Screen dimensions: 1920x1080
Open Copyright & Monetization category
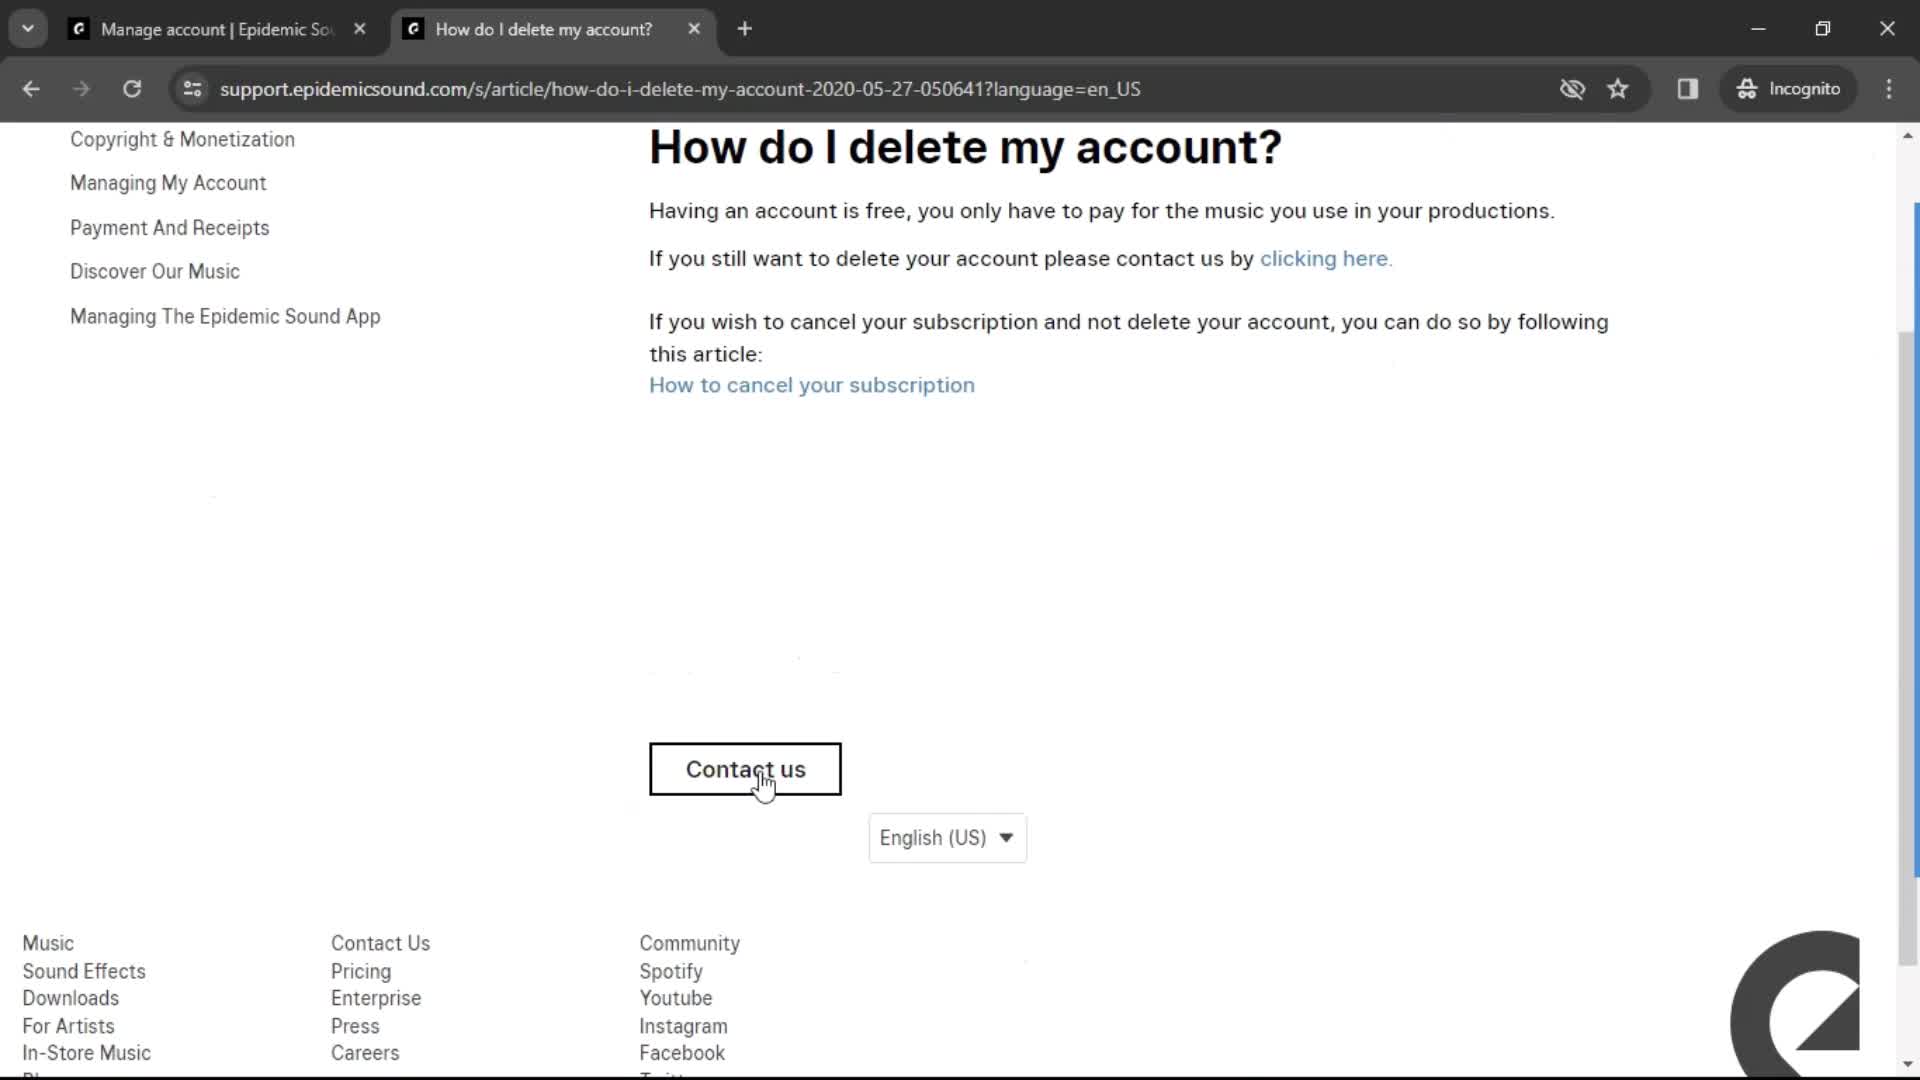(182, 139)
